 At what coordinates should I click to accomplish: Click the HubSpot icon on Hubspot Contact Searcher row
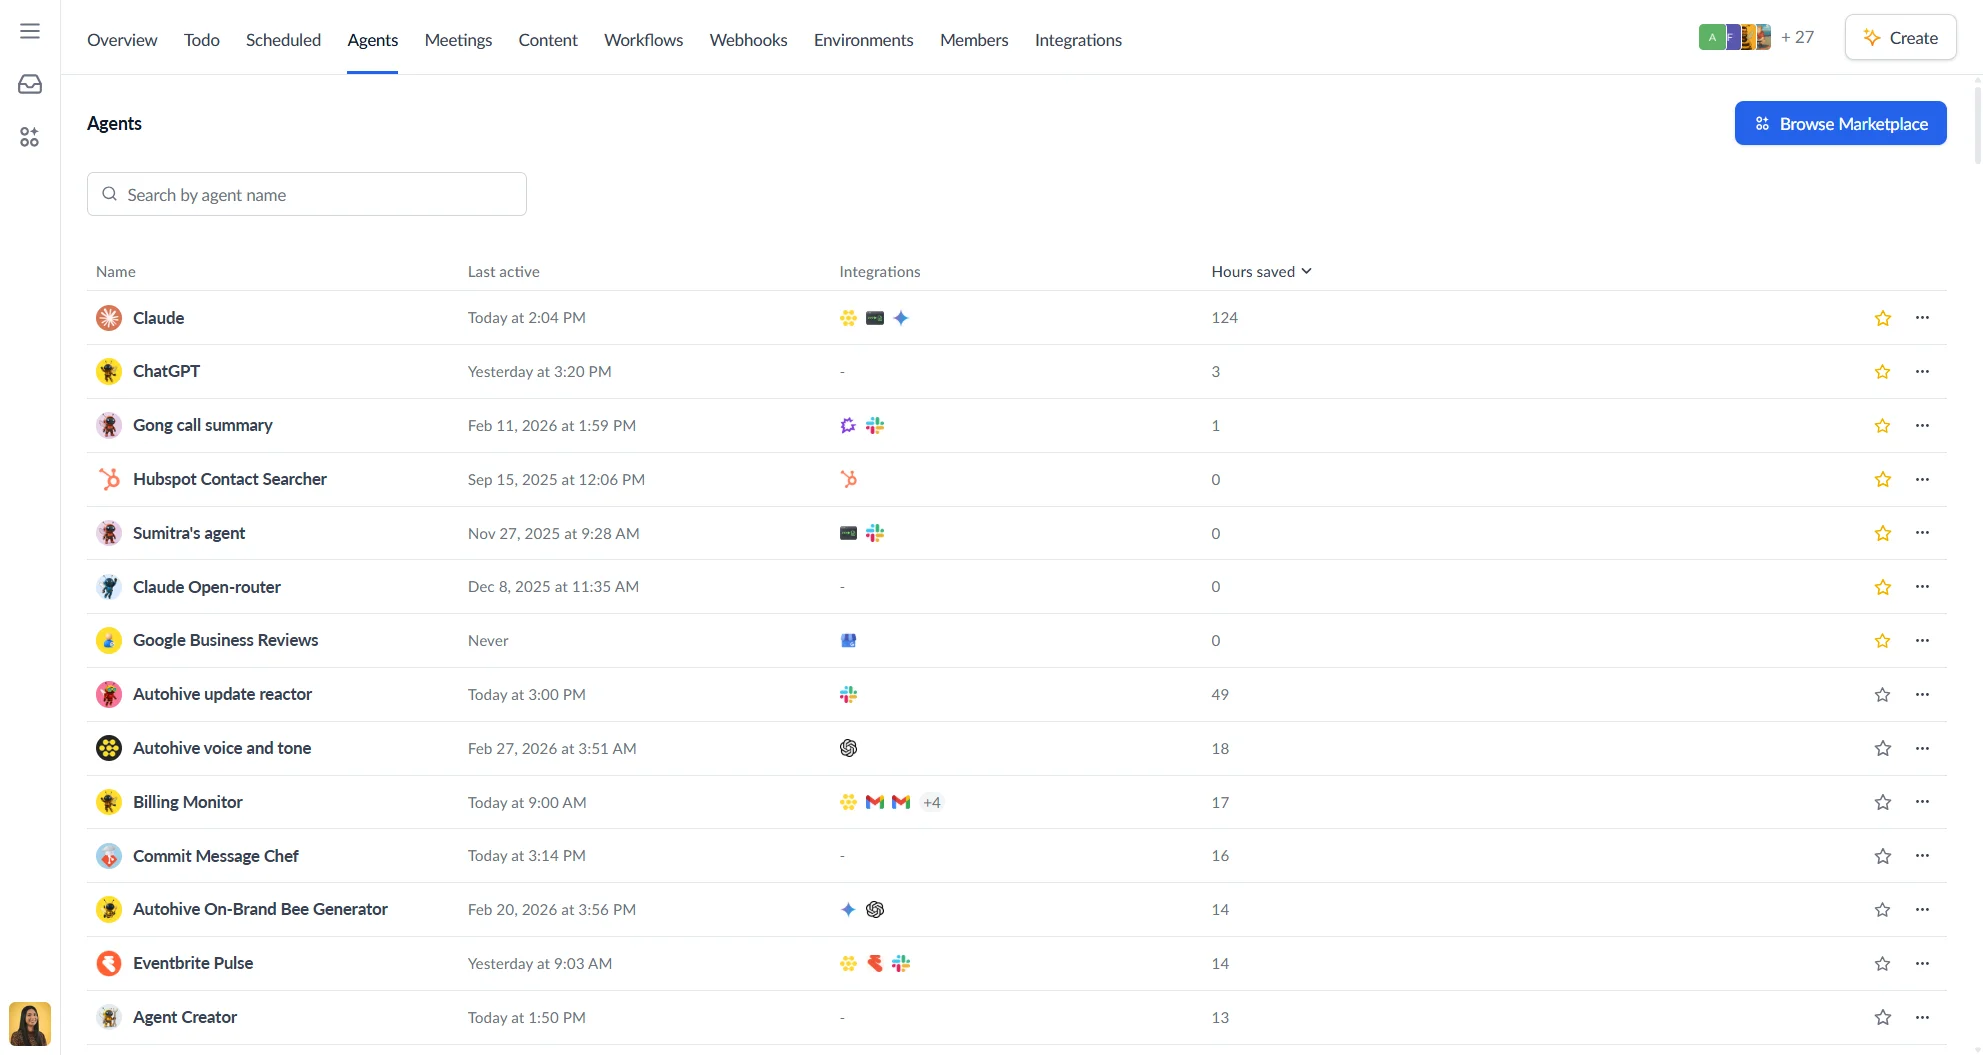coord(848,479)
